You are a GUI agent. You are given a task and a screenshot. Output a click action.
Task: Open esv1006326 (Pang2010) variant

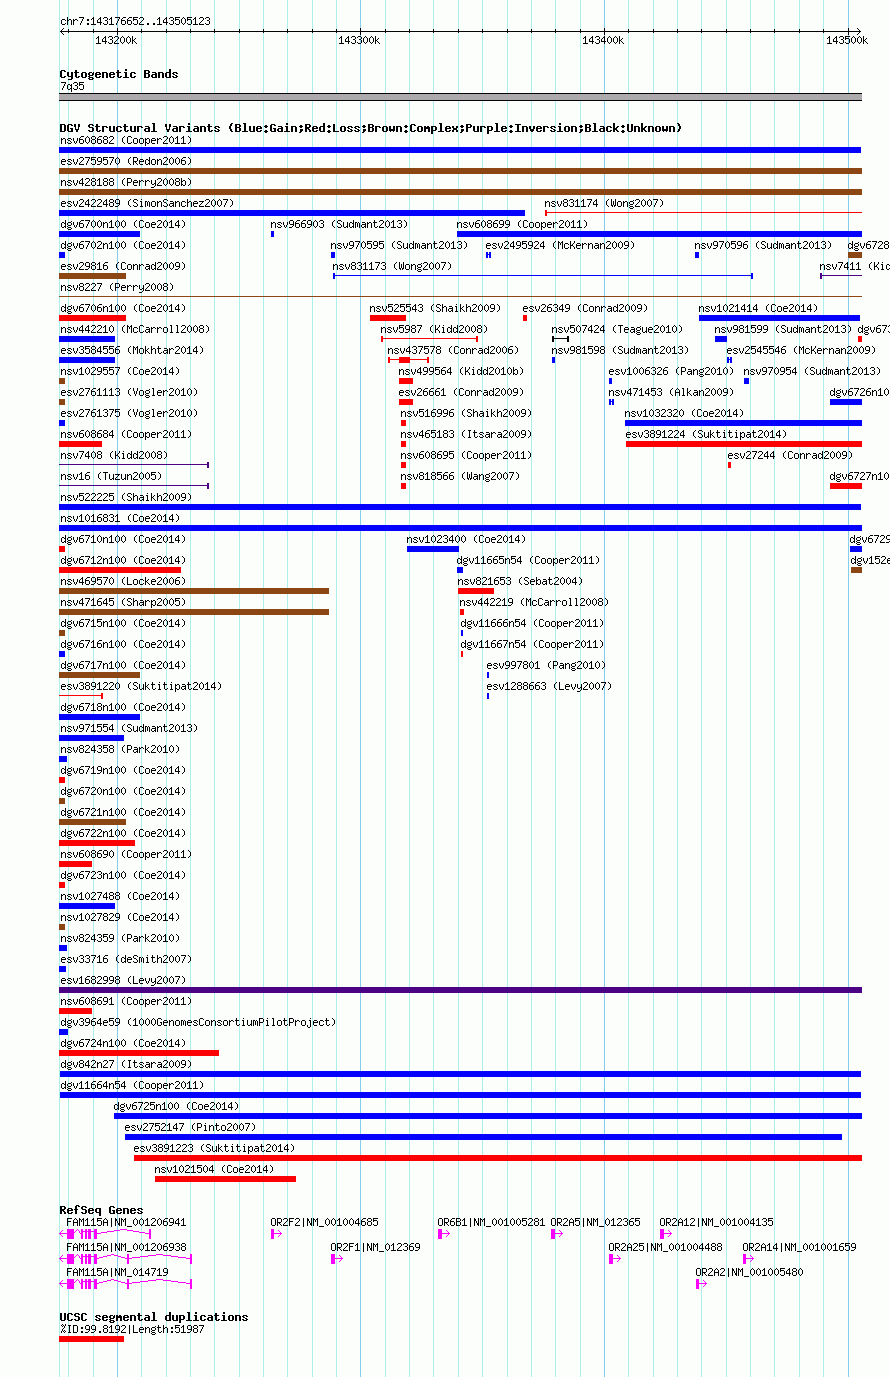(x=671, y=371)
